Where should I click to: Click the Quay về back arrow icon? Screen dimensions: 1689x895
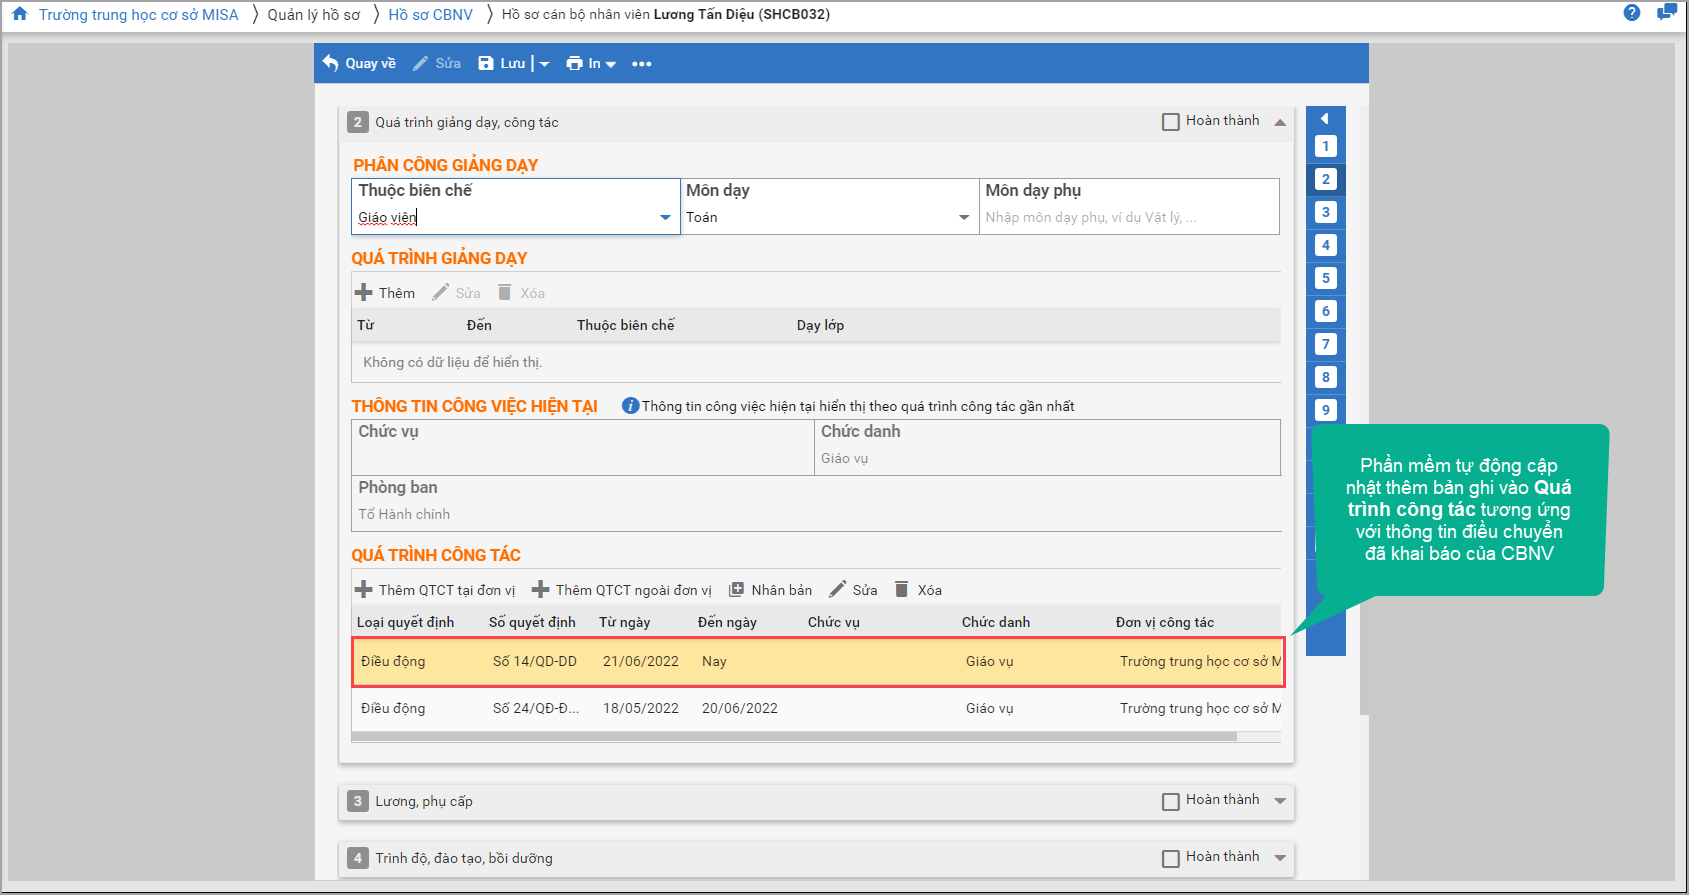point(331,63)
